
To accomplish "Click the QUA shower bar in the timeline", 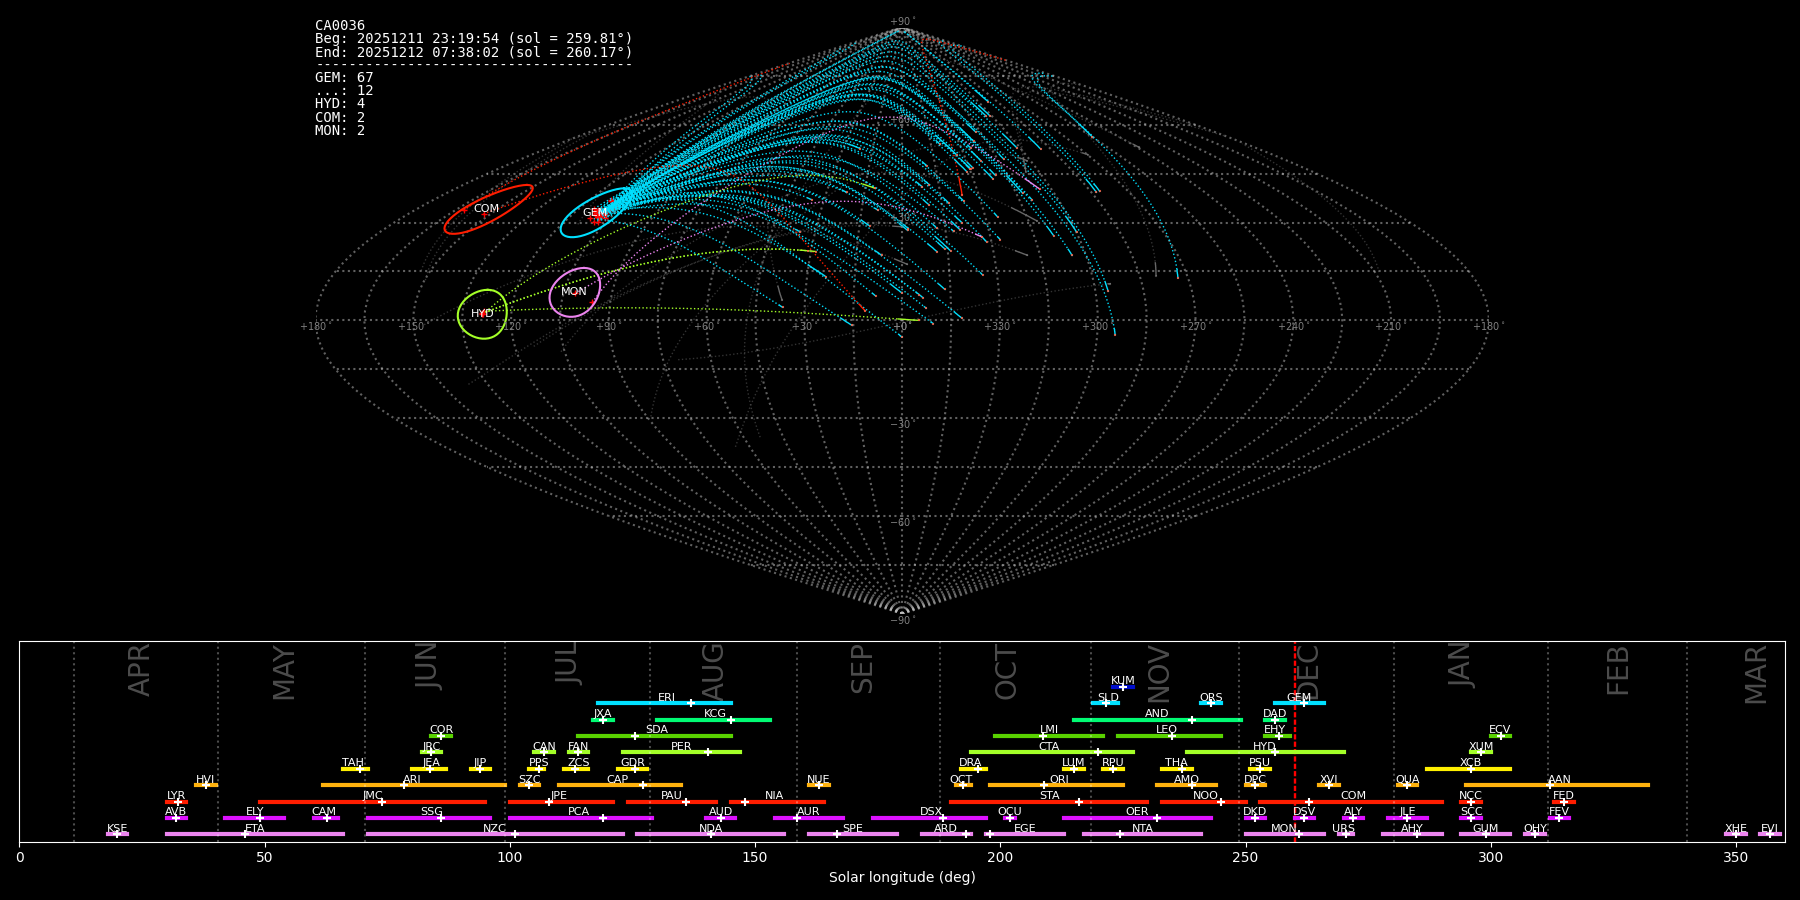I will tap(1407, 785).
